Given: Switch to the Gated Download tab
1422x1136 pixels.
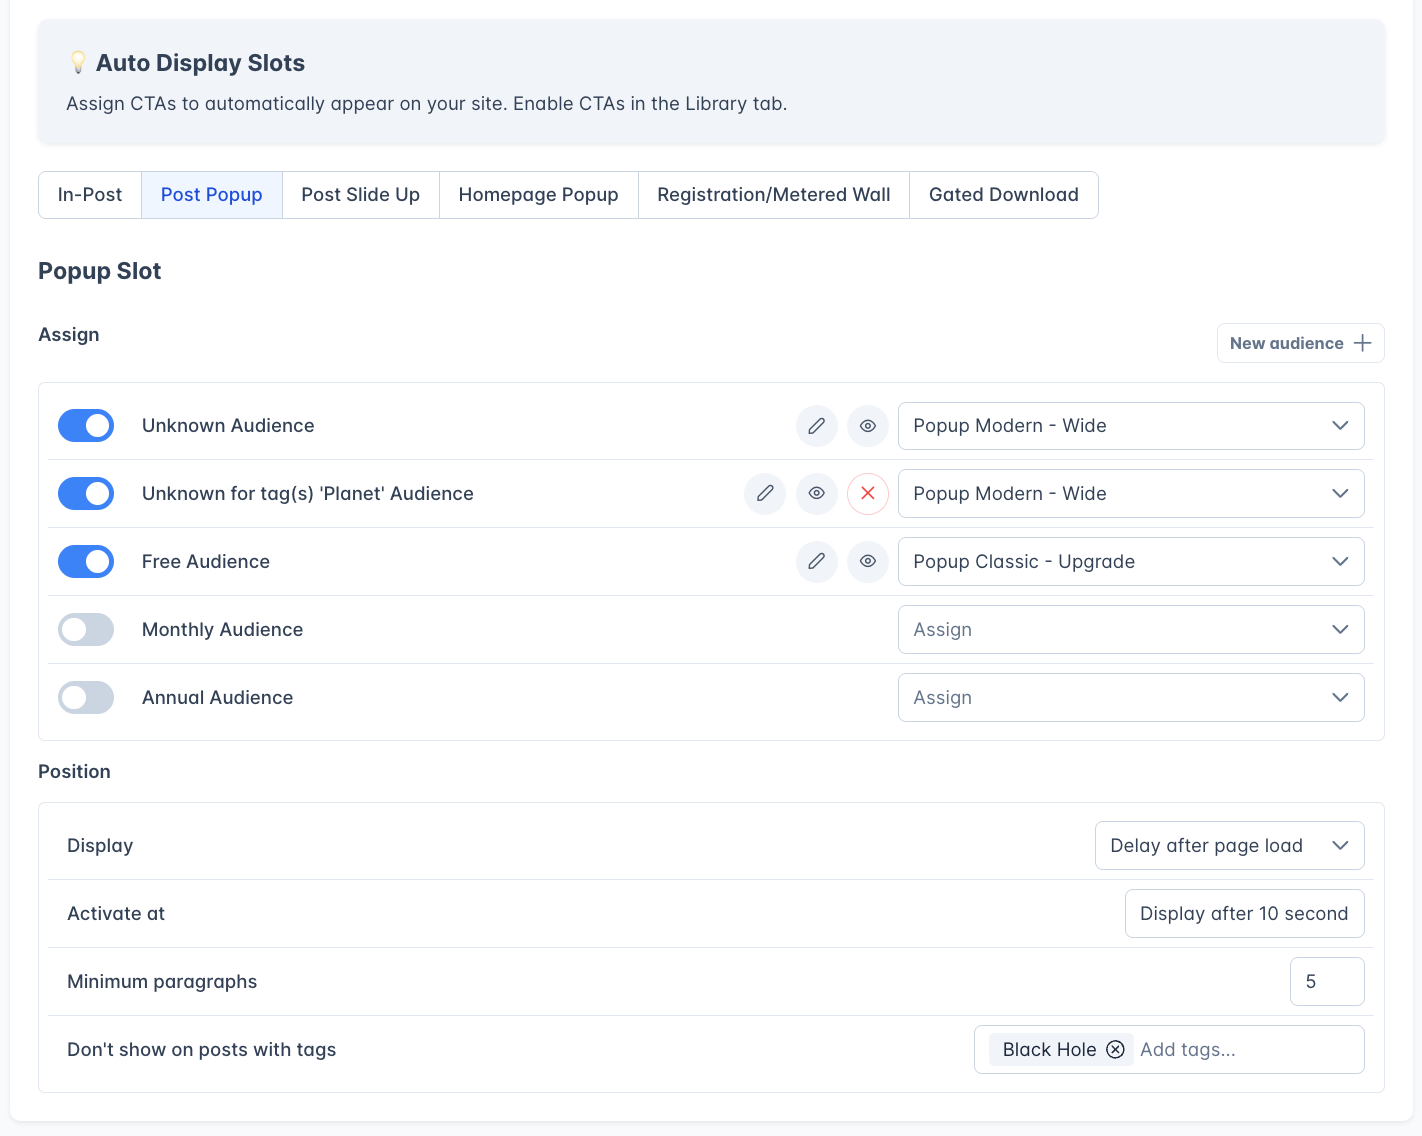Looking at the screenshot, I should 1004,195.
